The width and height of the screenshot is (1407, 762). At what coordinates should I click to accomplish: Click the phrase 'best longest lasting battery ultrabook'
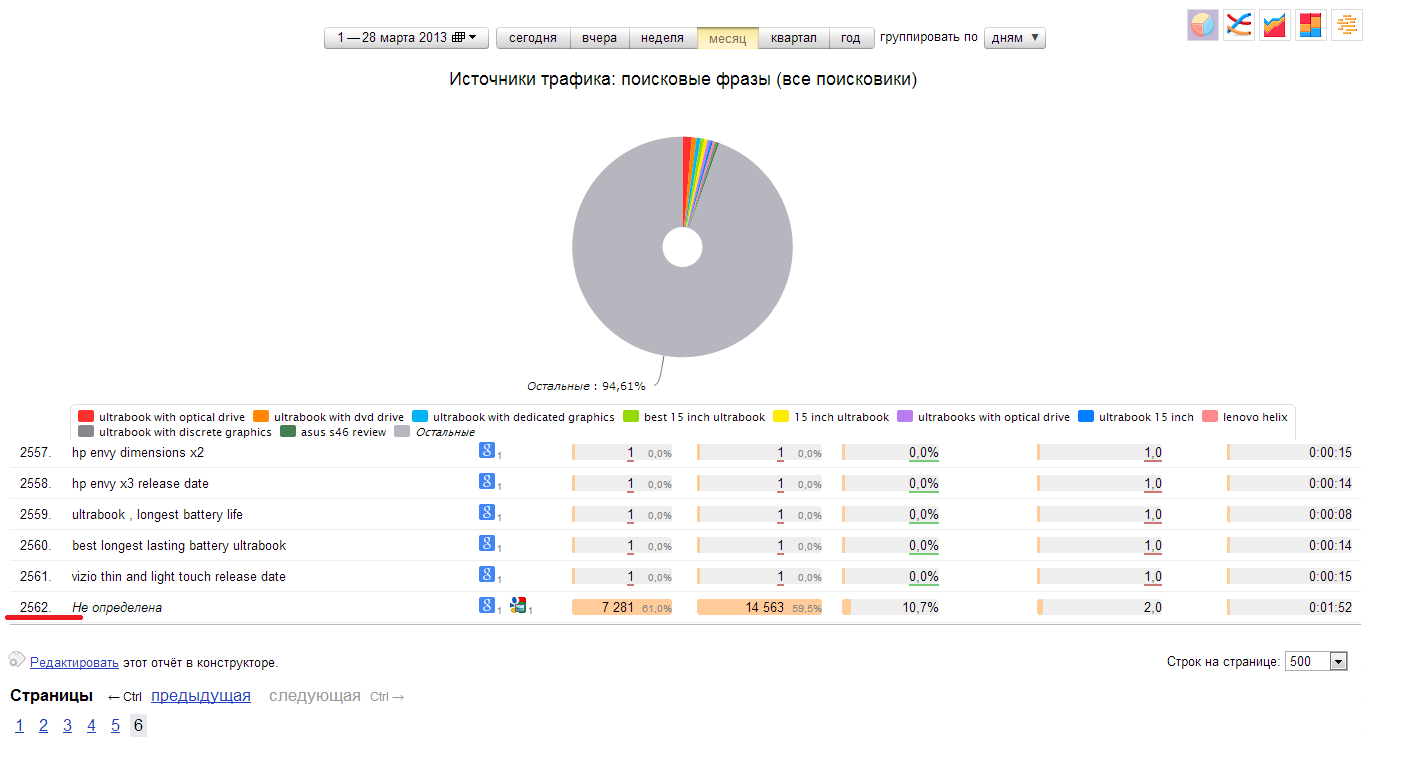pyautogui.click(x=179, y=545)
